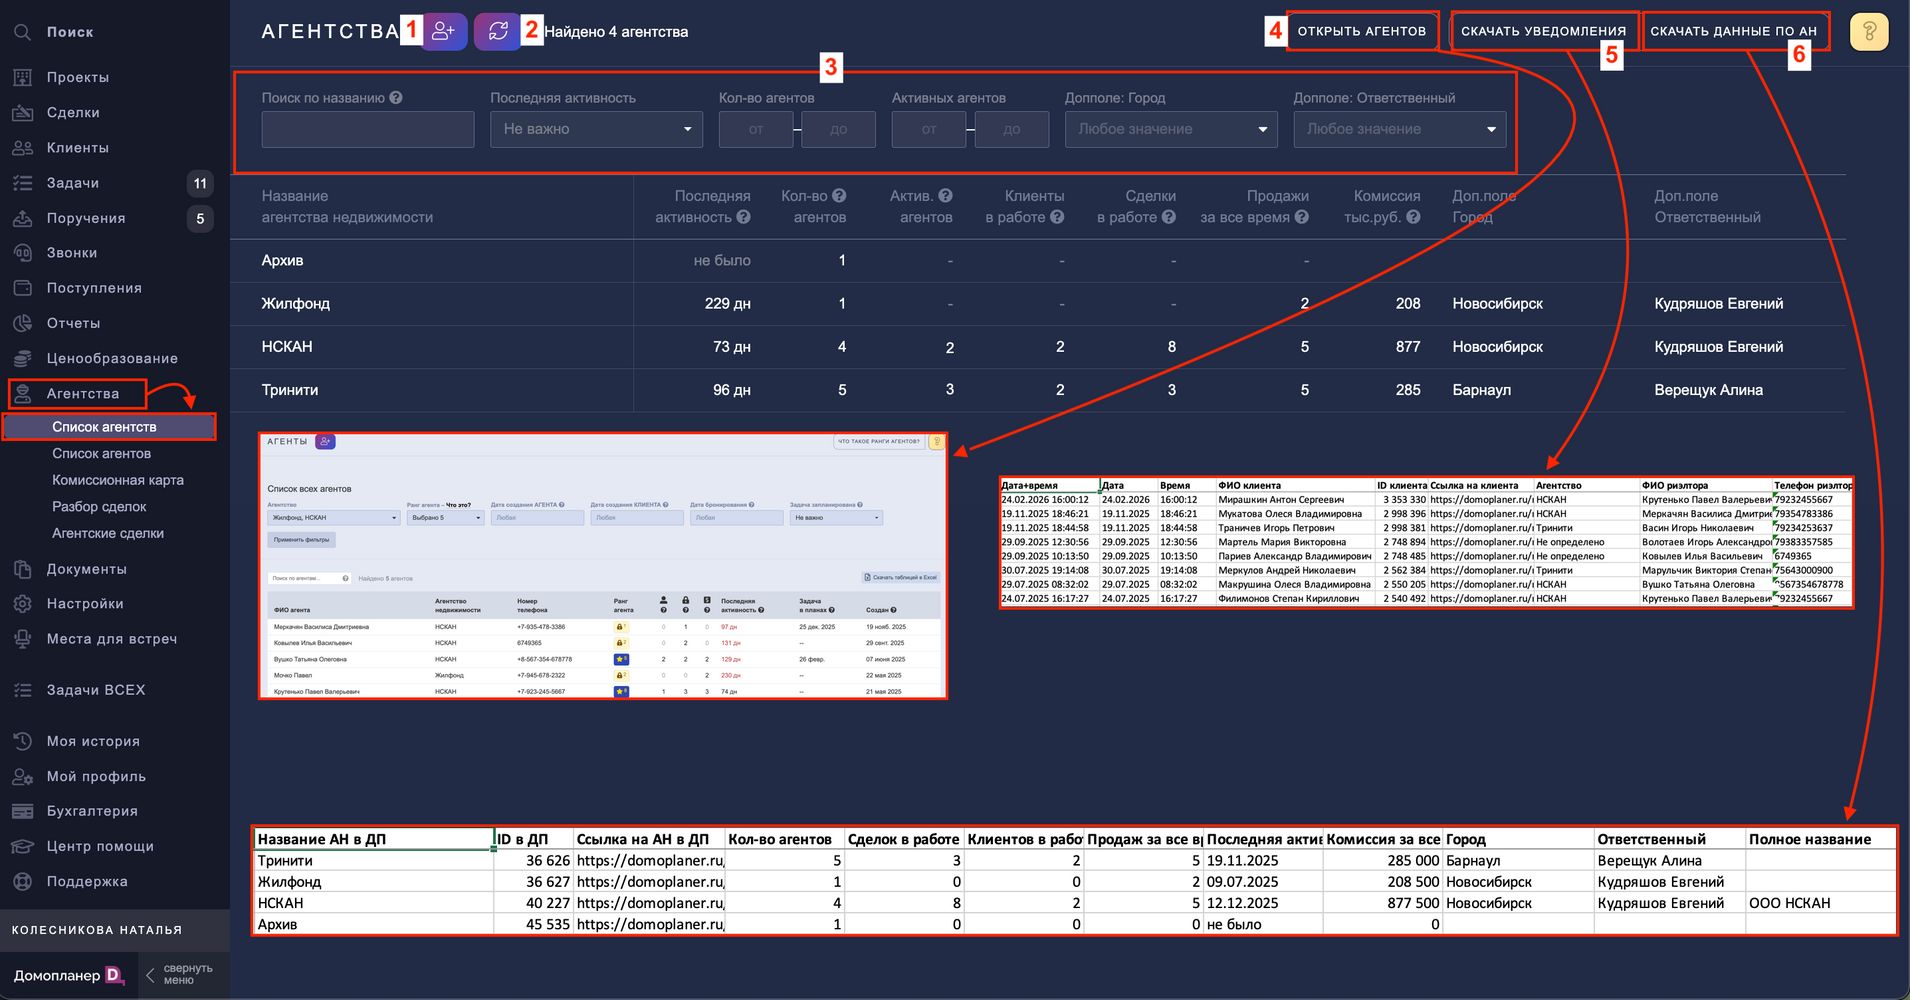Open Сделки in the sidebar
Image resolution: width=1910 pixels, height=1000 pixels.
[x=73, y=113]
